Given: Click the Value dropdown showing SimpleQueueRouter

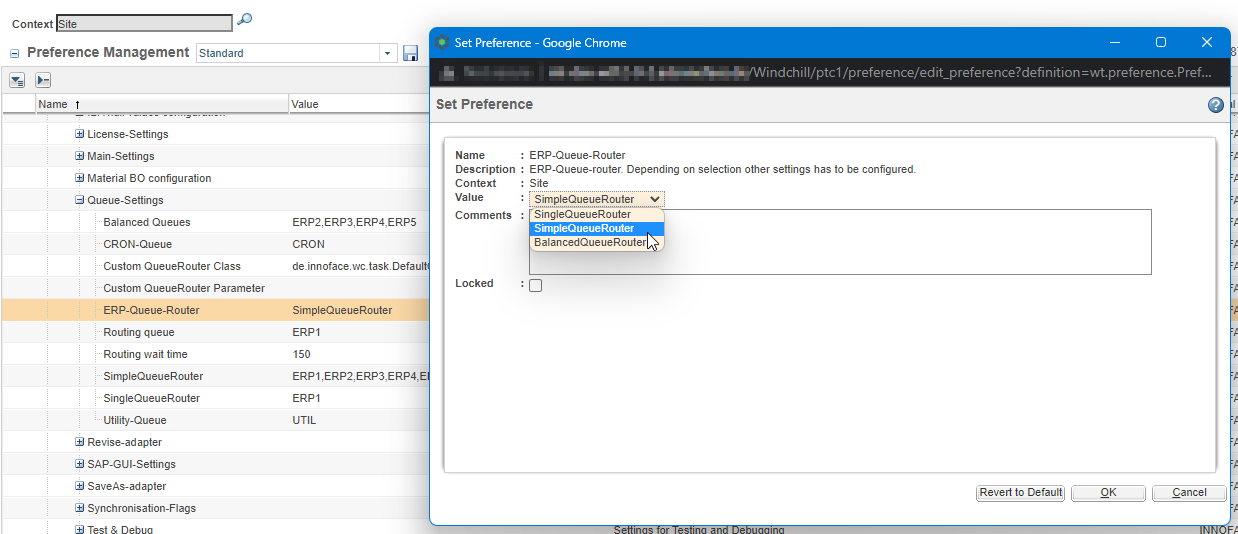Looking at the screenshot, I should click(x=596, y=199).
